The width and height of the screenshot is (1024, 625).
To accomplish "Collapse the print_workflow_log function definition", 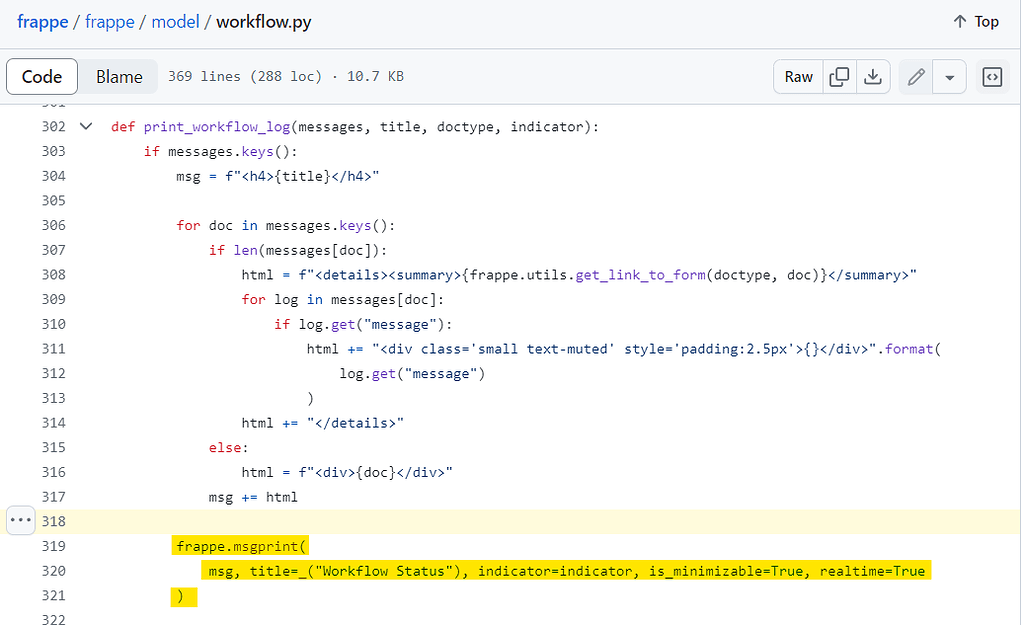I will click(86, 126).
